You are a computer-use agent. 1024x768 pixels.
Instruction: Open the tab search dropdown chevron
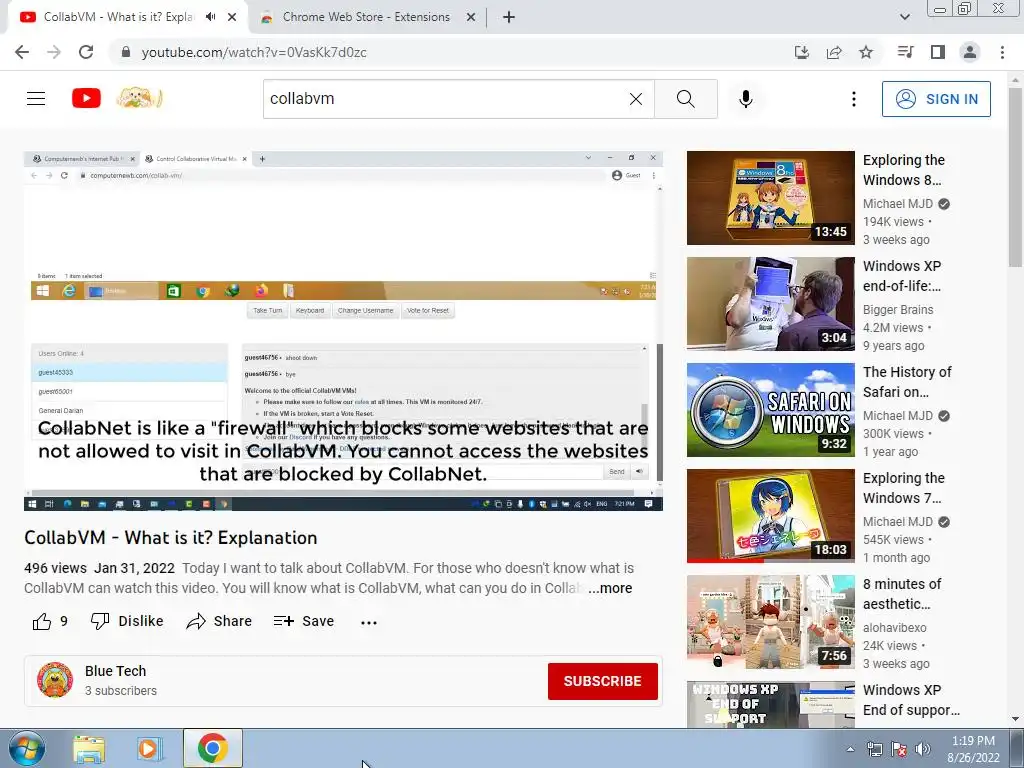click(904, 17)
